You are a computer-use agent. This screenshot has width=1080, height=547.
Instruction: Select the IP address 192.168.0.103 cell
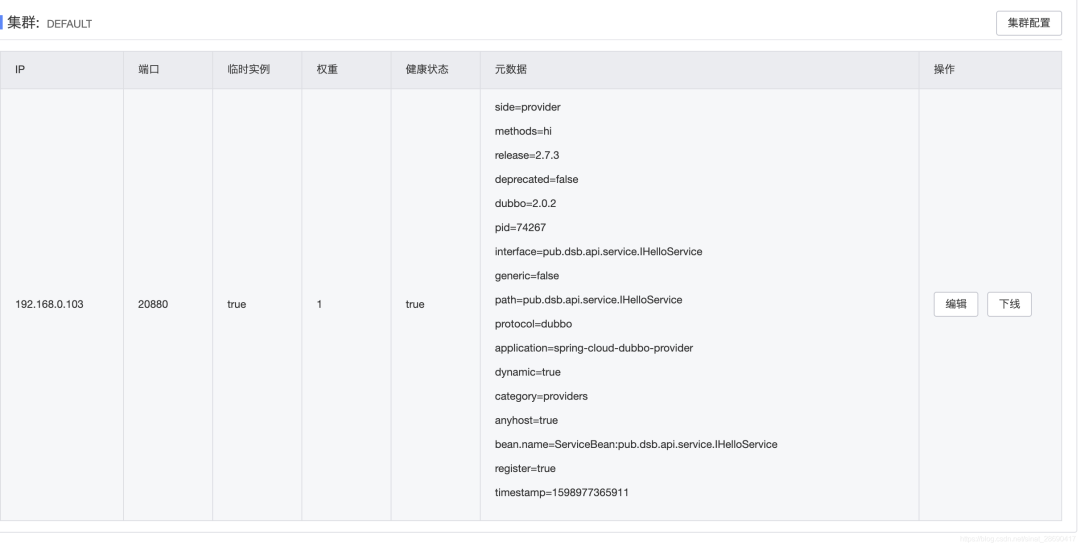tap(50, 305)
